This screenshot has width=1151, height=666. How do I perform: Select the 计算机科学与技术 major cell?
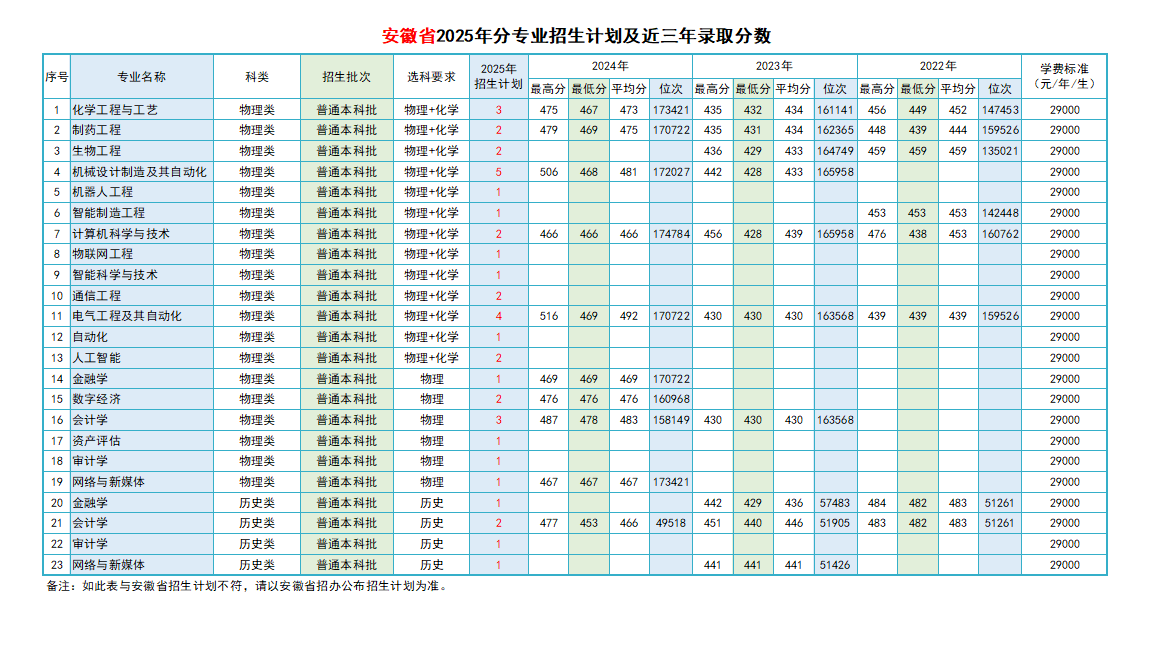tap(121, 234)
